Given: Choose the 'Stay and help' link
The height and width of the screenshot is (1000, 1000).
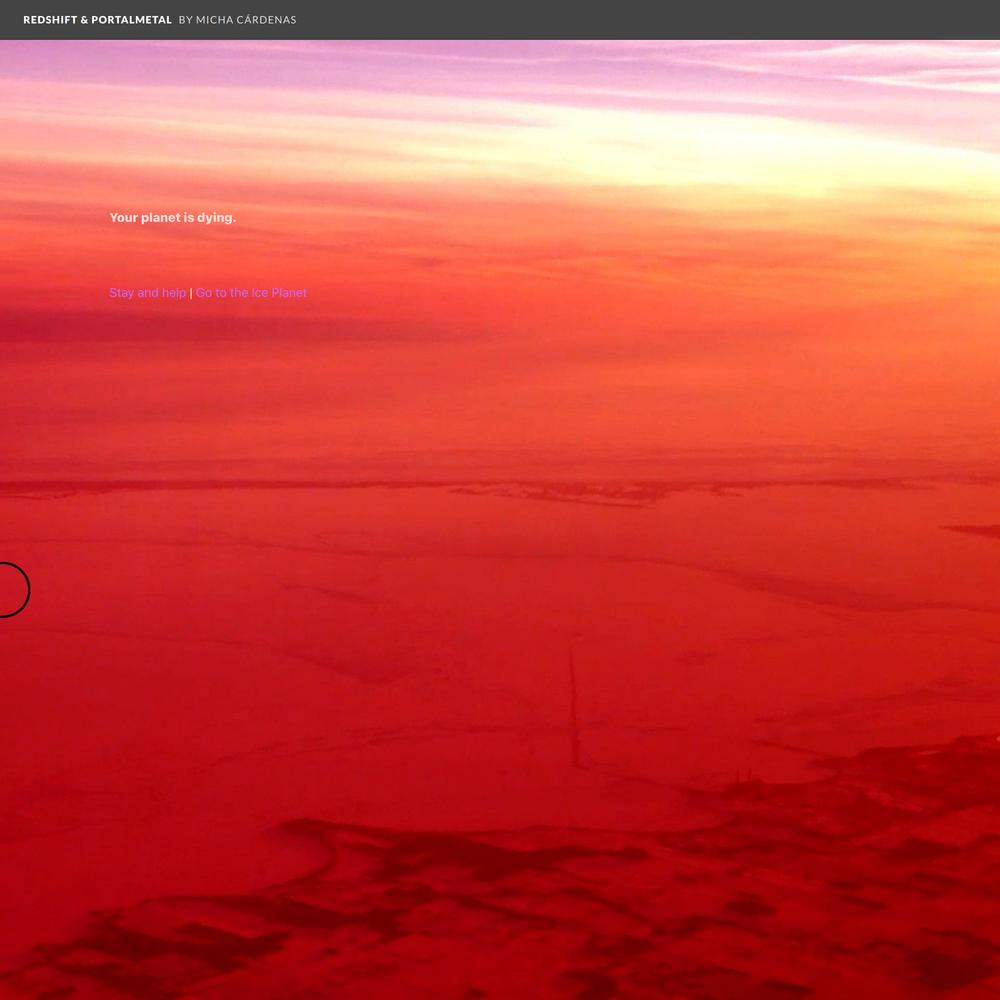Looking at the screenshot, I should 147,293.
